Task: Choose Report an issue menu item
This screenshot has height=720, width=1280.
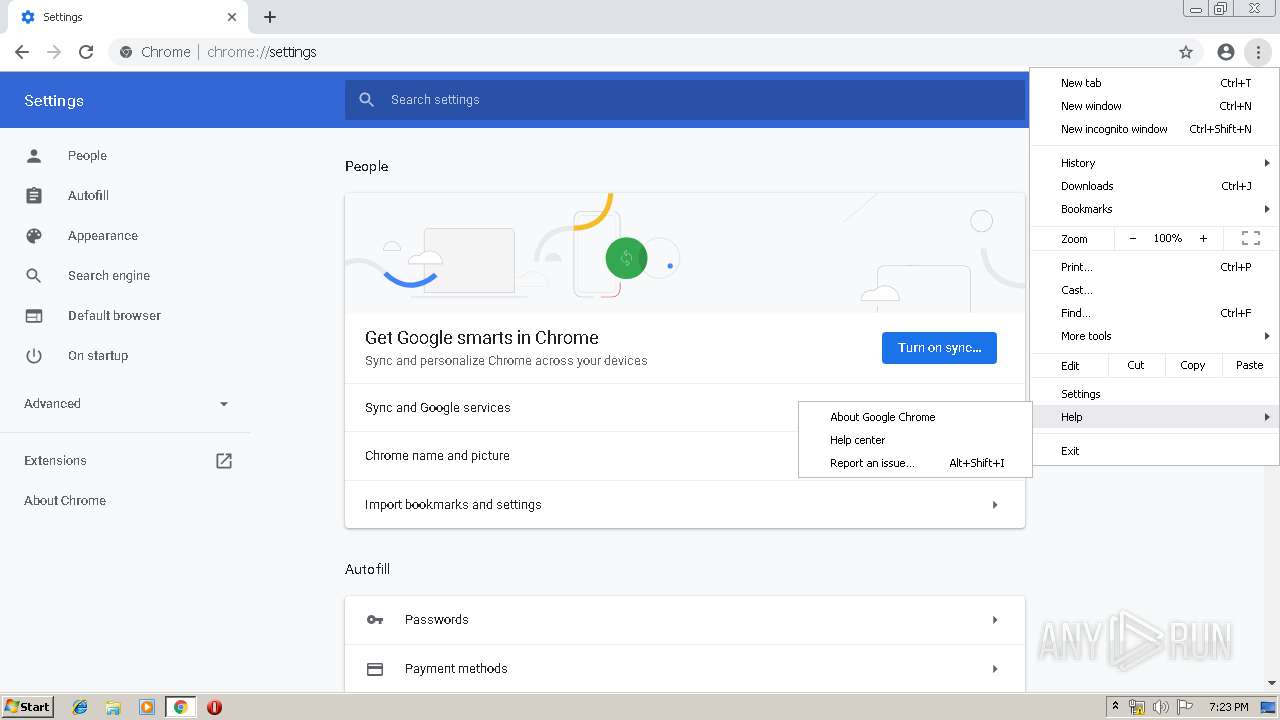Action: [x=915, y=463]
